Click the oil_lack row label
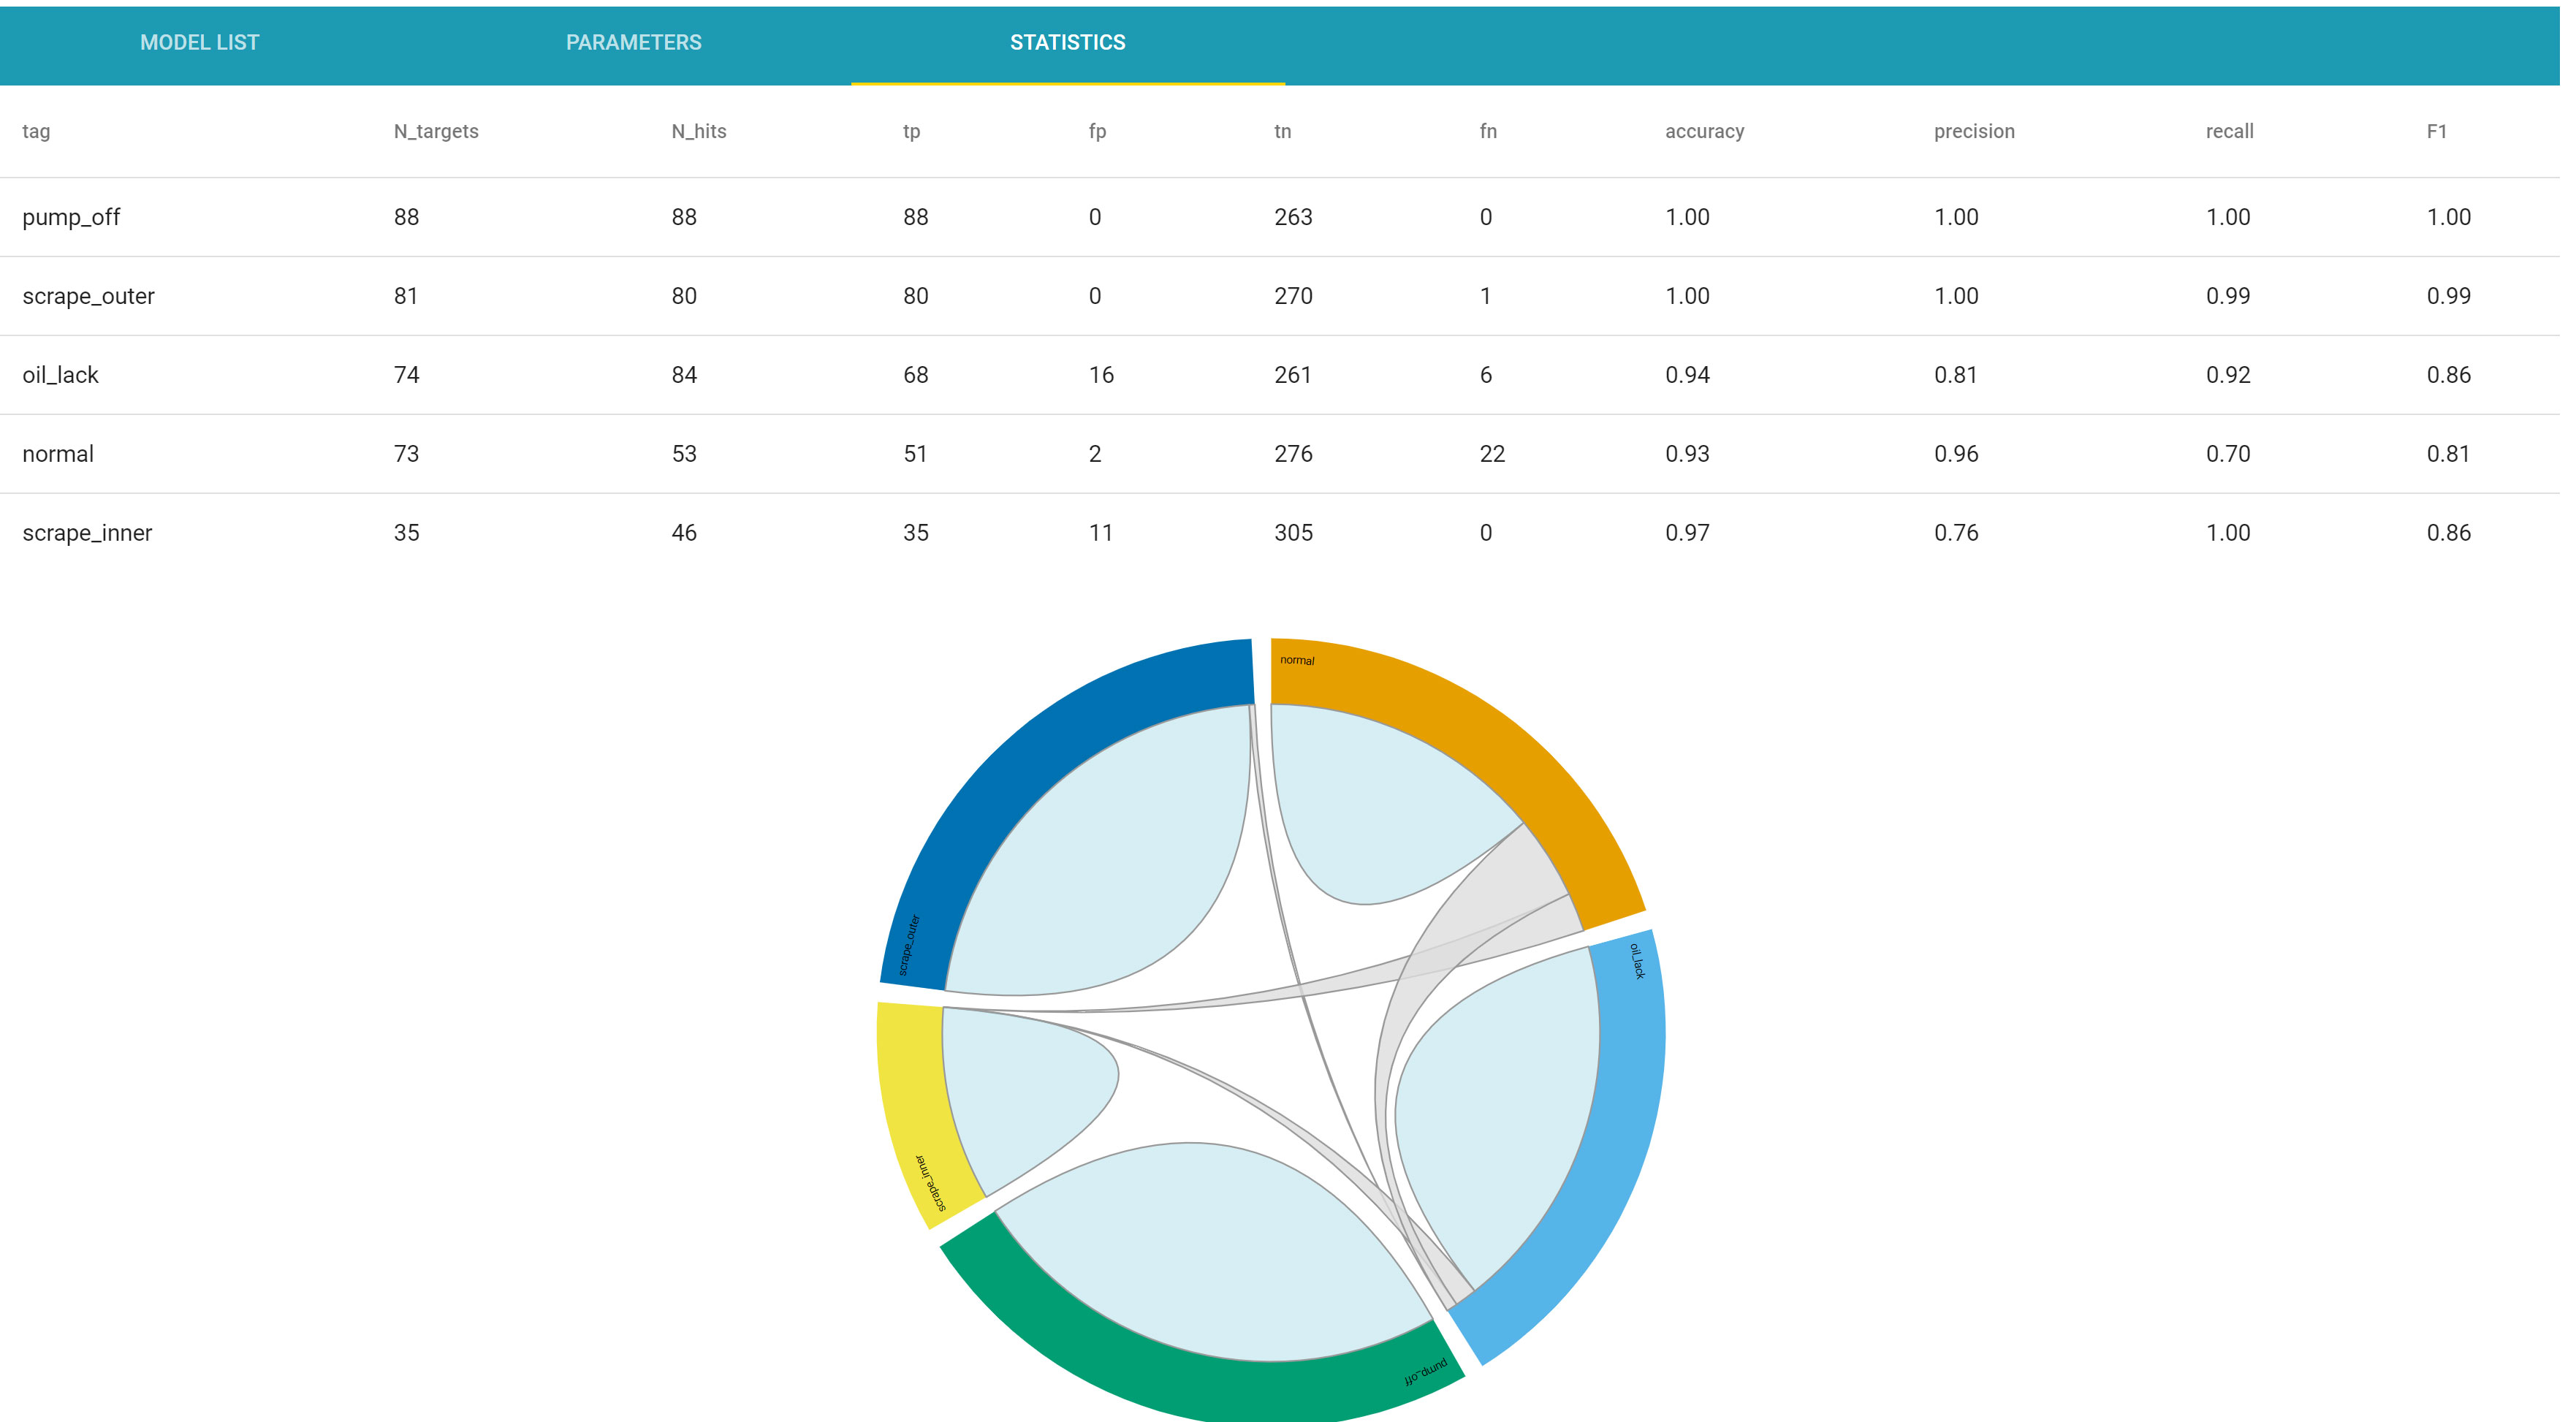This screenshot has height=1422, width=2576. 60,375
